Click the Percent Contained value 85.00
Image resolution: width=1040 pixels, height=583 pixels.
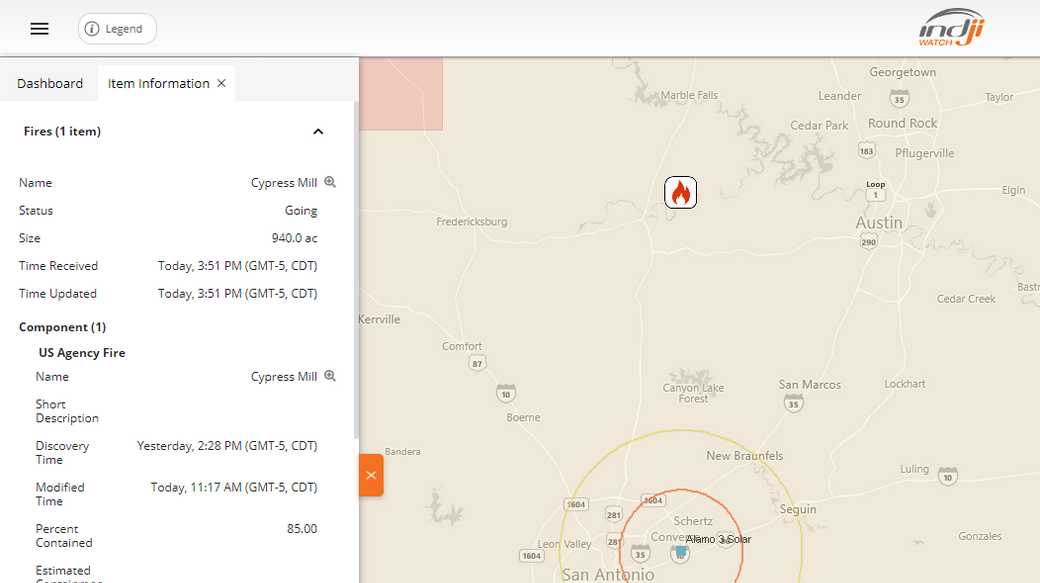pos(302,529)
